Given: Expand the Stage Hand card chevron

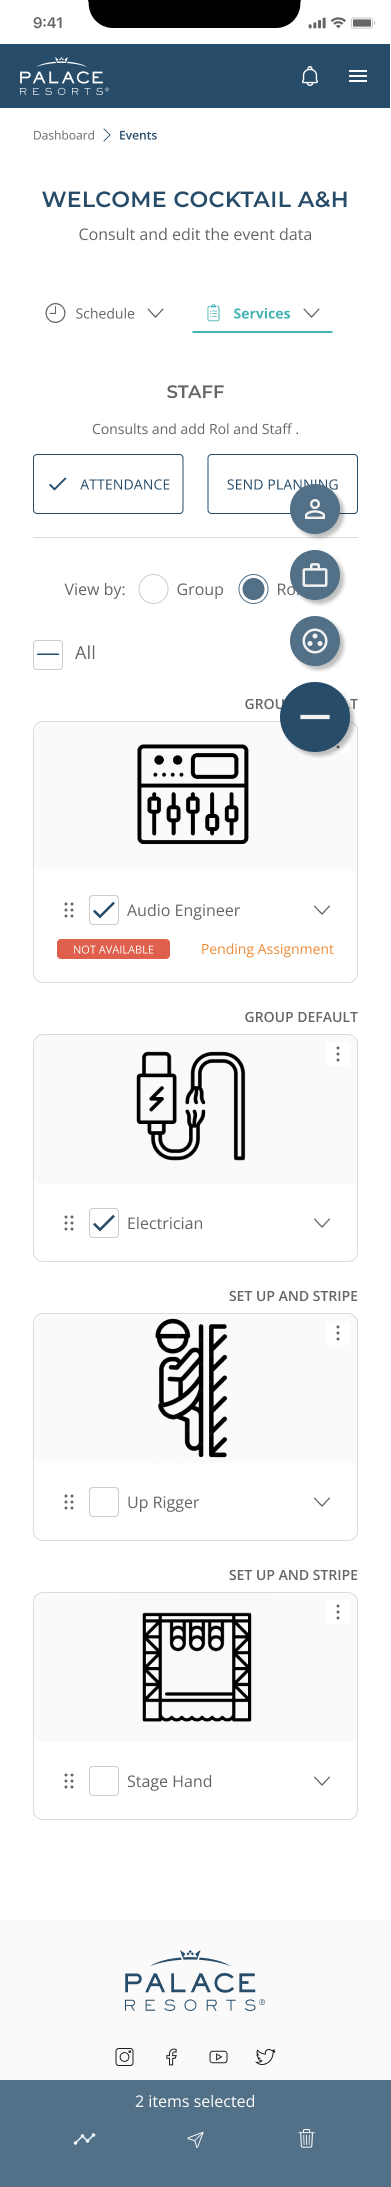Looking at the screenshot, I should 322,1781.
